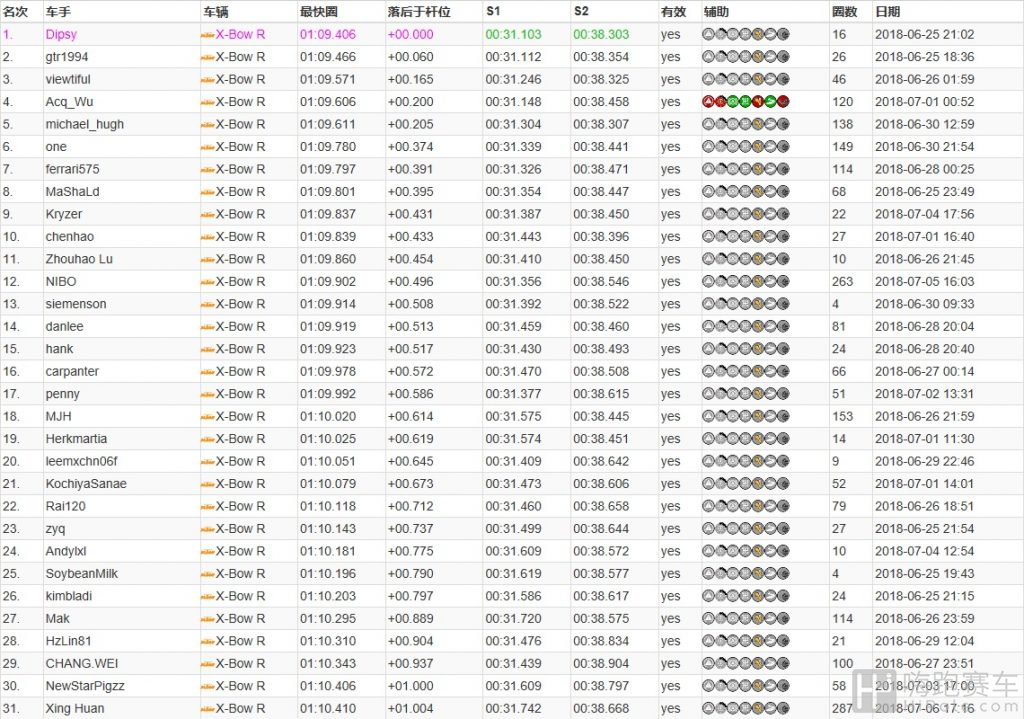
Task: Click the KTM logo in michael_hugh's row
Action: tap(208, 125)
